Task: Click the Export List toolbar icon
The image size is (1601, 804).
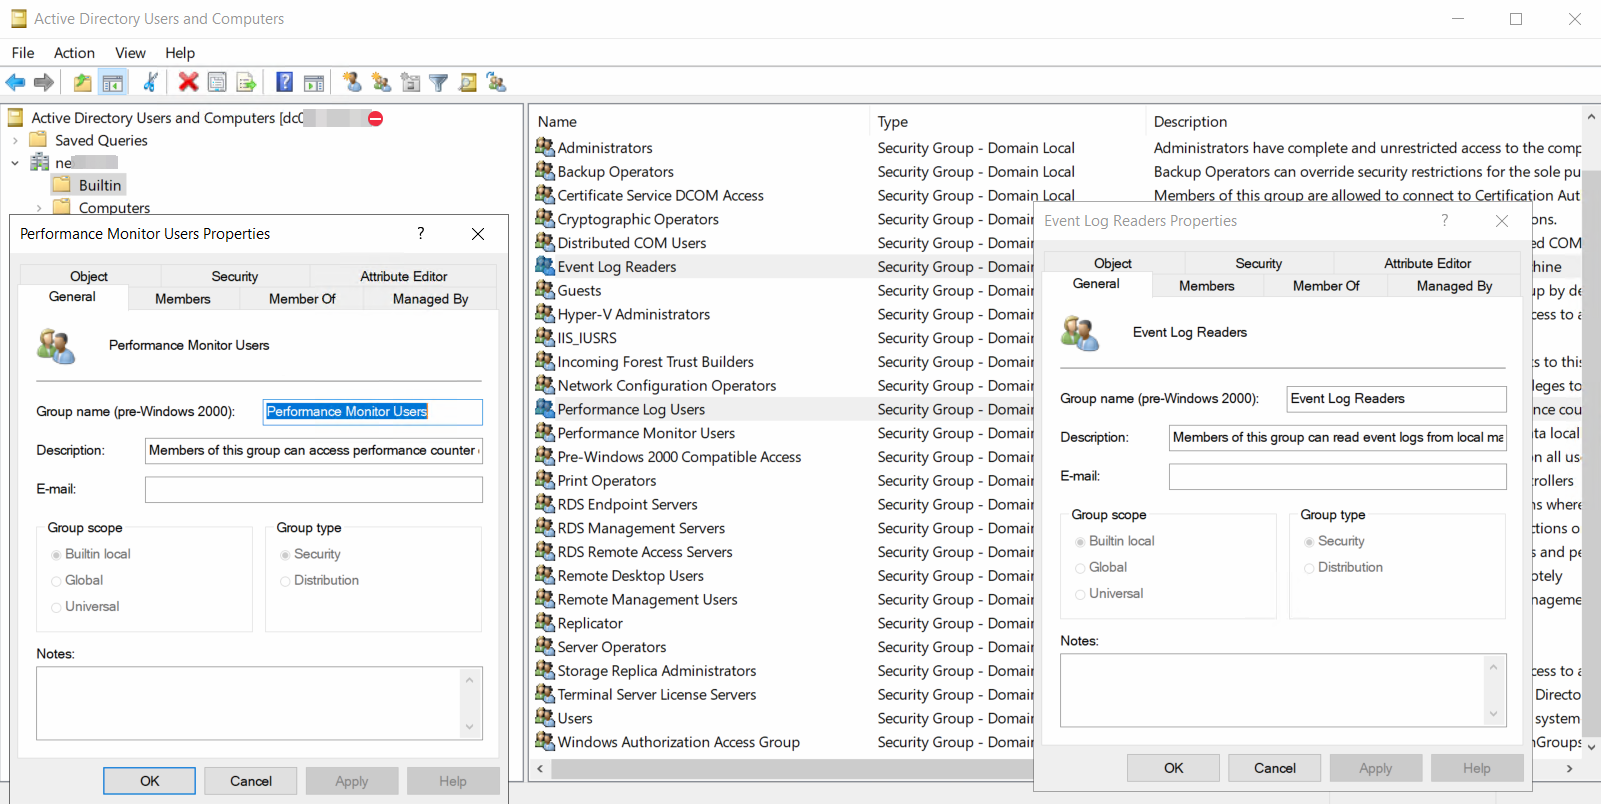Action: click(x=246, y=82)
